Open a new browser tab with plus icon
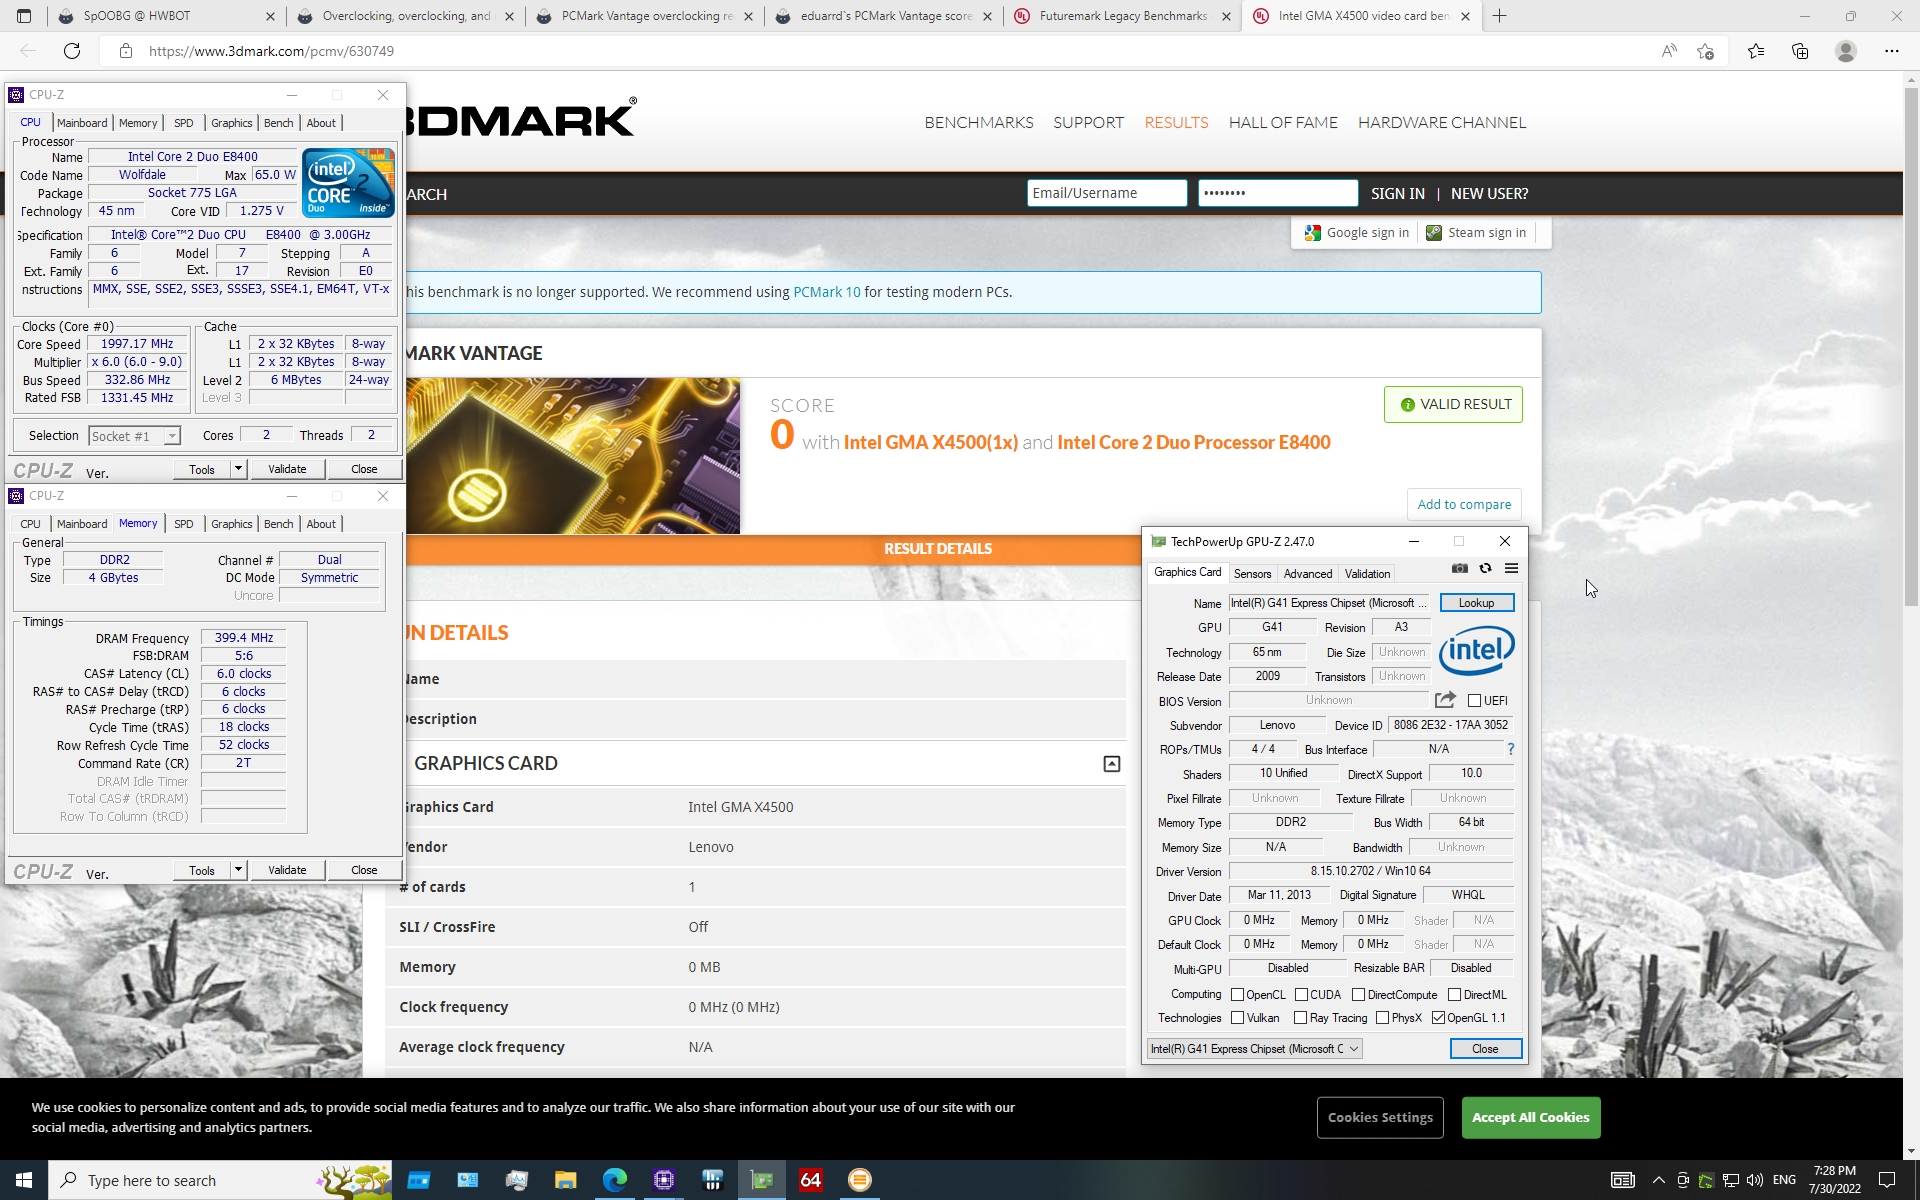The height and width of the screenshot is (1200, 1920). click(1499, 16)
